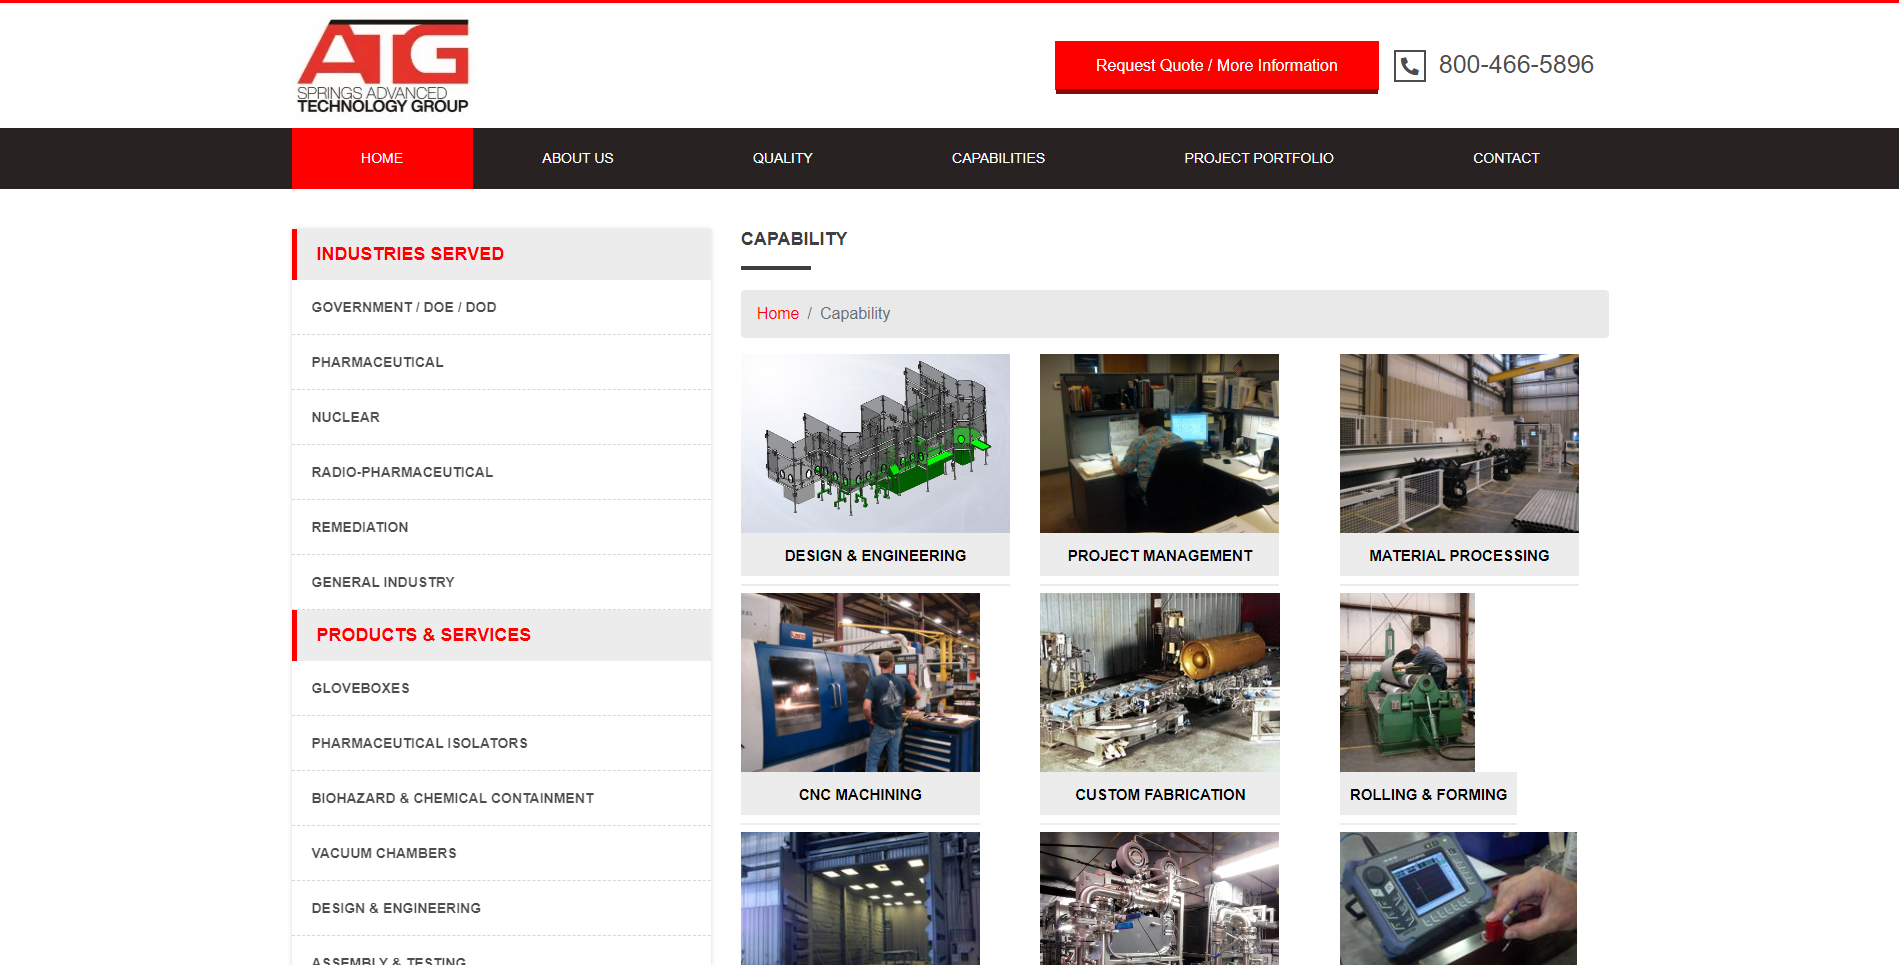The height and width of the screenshot is (965, 1899).
Task: Click the phone icon next to 800-466-5896
Action: pos(1409,65)
